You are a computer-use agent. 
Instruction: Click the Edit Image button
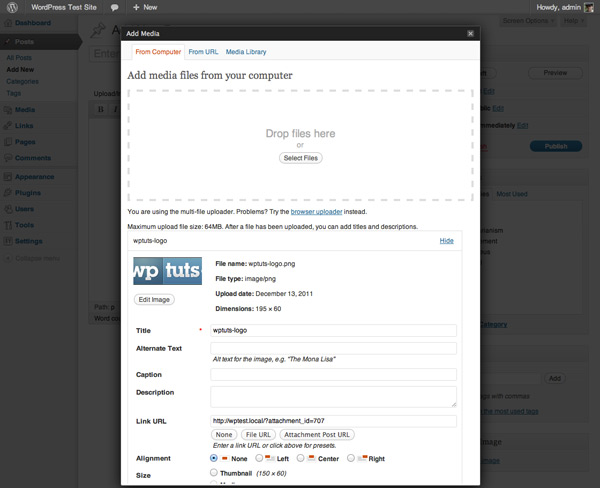(154, 300)
